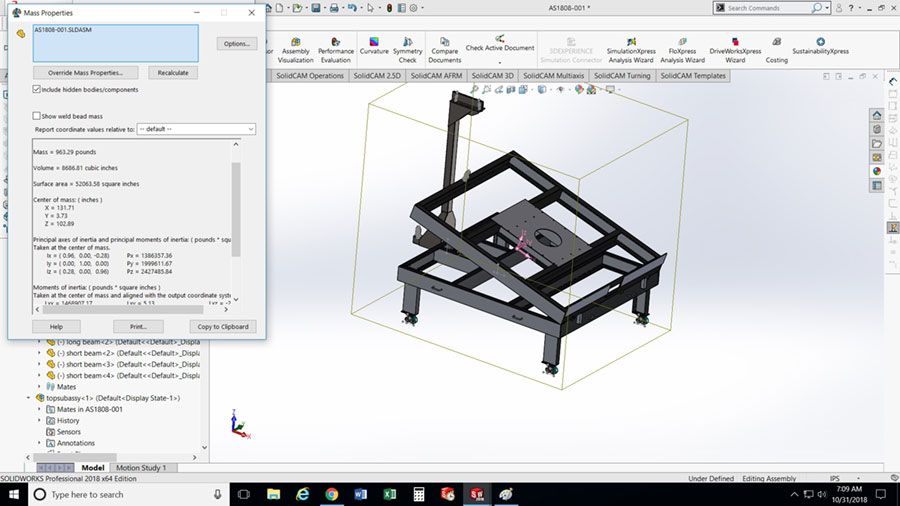The width and height of the screenshot is (900, 506).
Task: Toggle Include hidden bodies/components checkbox
Action: point(37,89)
